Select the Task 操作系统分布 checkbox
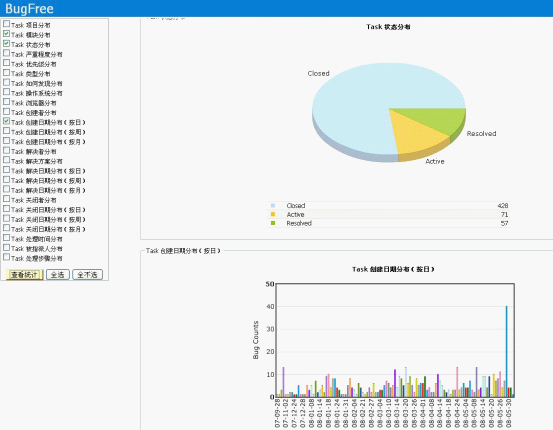Viewport: 553px width, 430px height. click(x=6, y=92)
